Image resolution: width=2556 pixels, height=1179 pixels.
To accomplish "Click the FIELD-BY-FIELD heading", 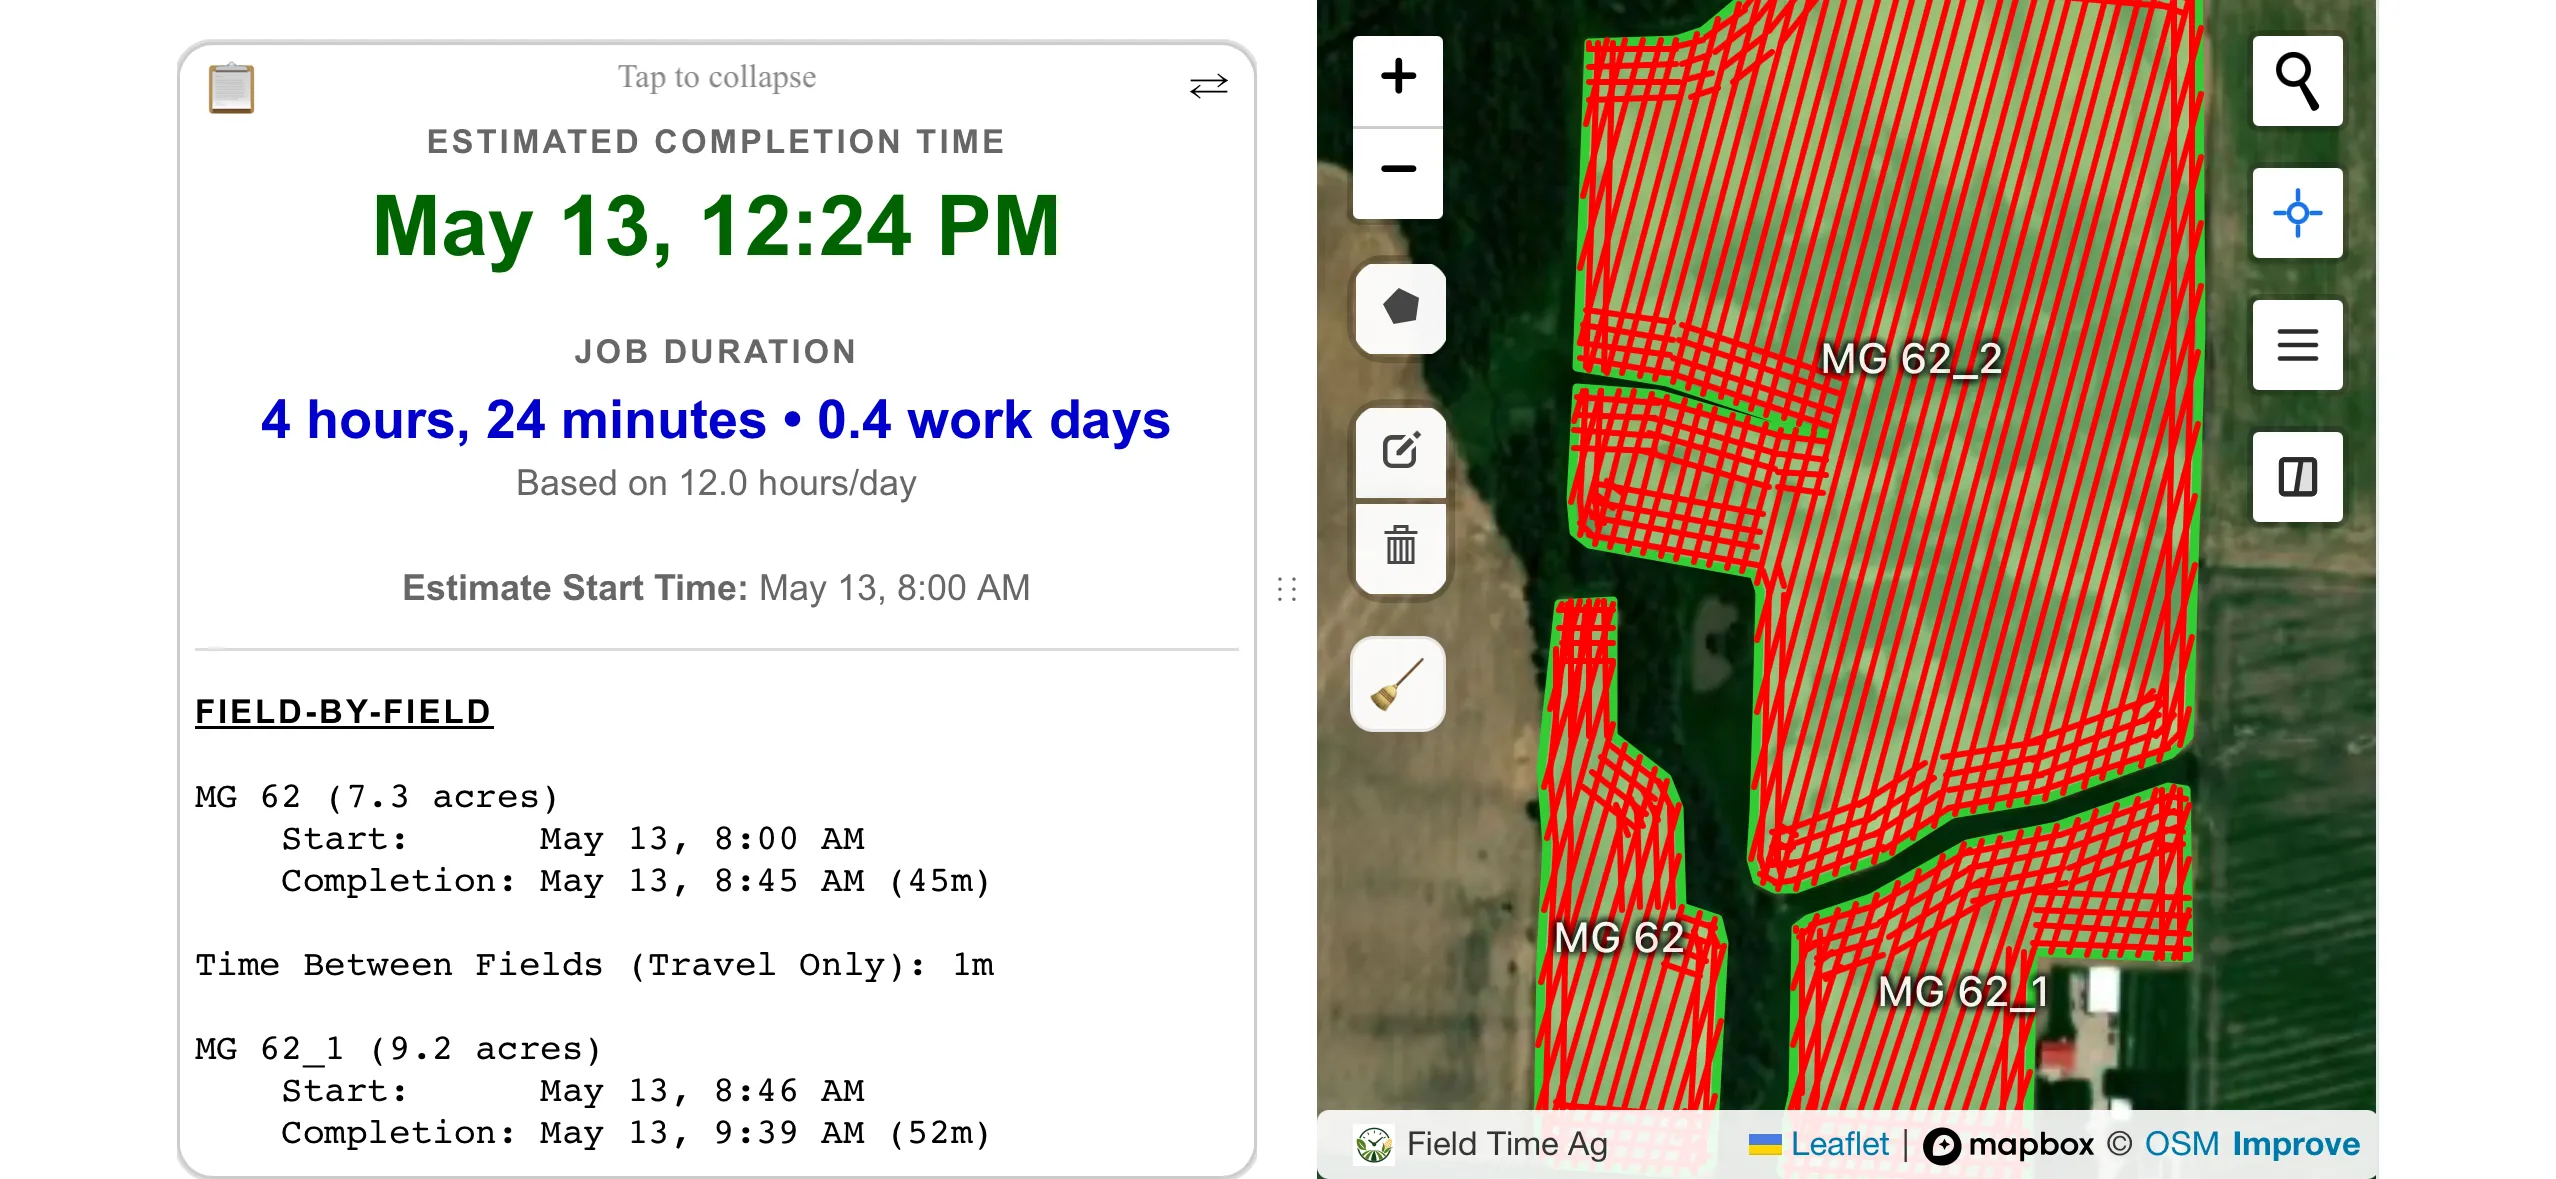I will coord(344,711).
